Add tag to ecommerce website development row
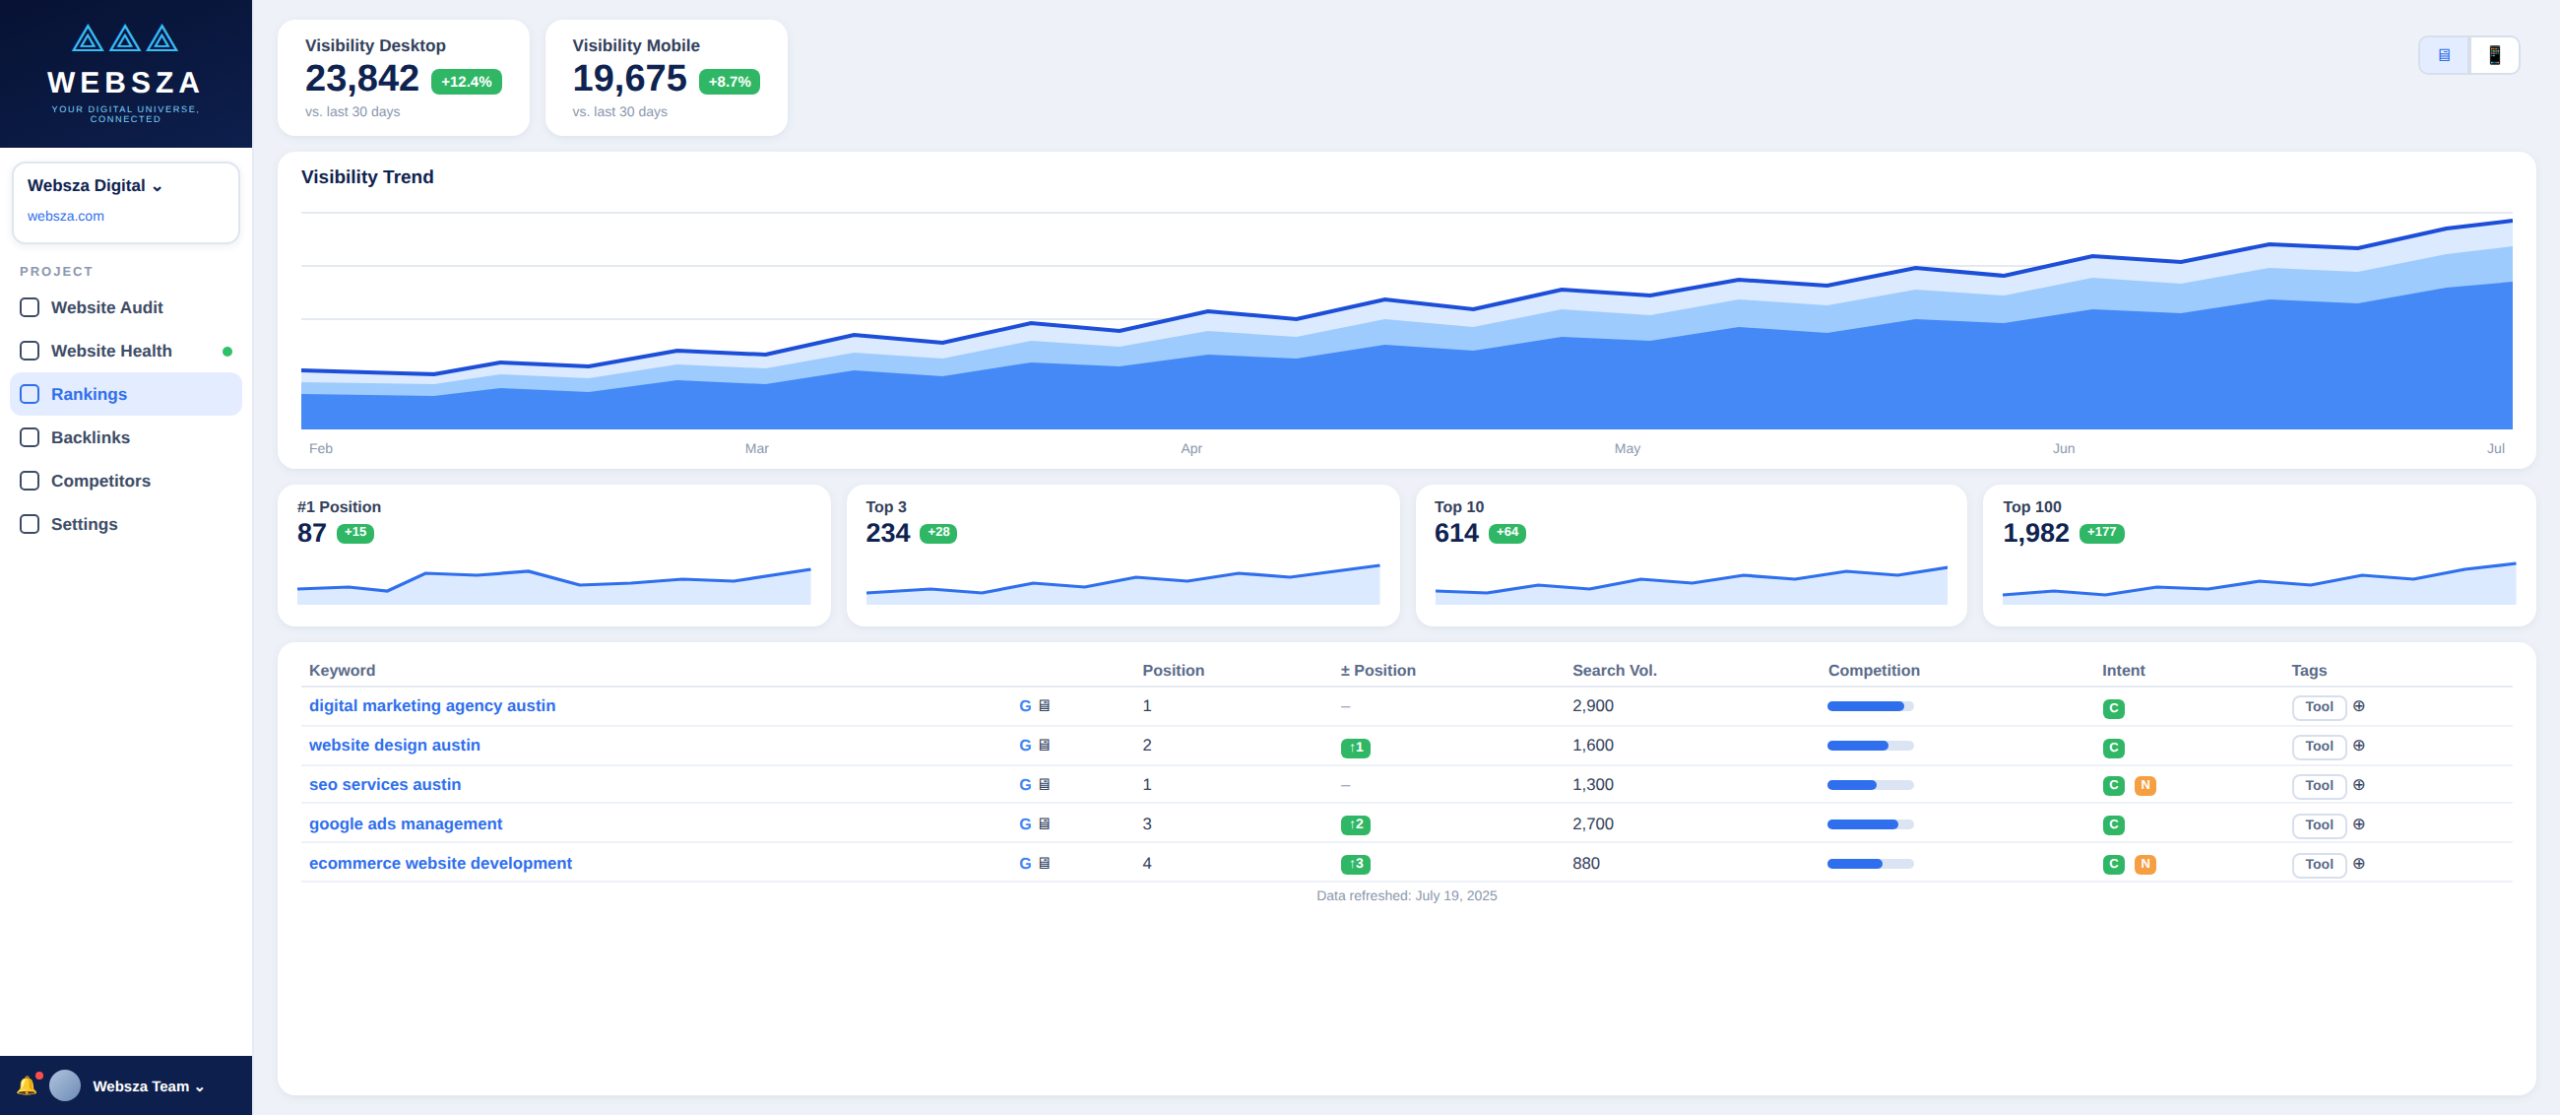Screen dimensions: 2560x1115 click(x=2359, y=863)
